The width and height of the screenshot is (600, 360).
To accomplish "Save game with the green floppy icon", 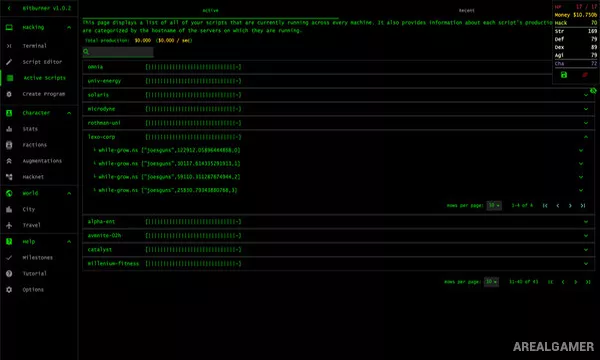I will click(x=564, y=75).
